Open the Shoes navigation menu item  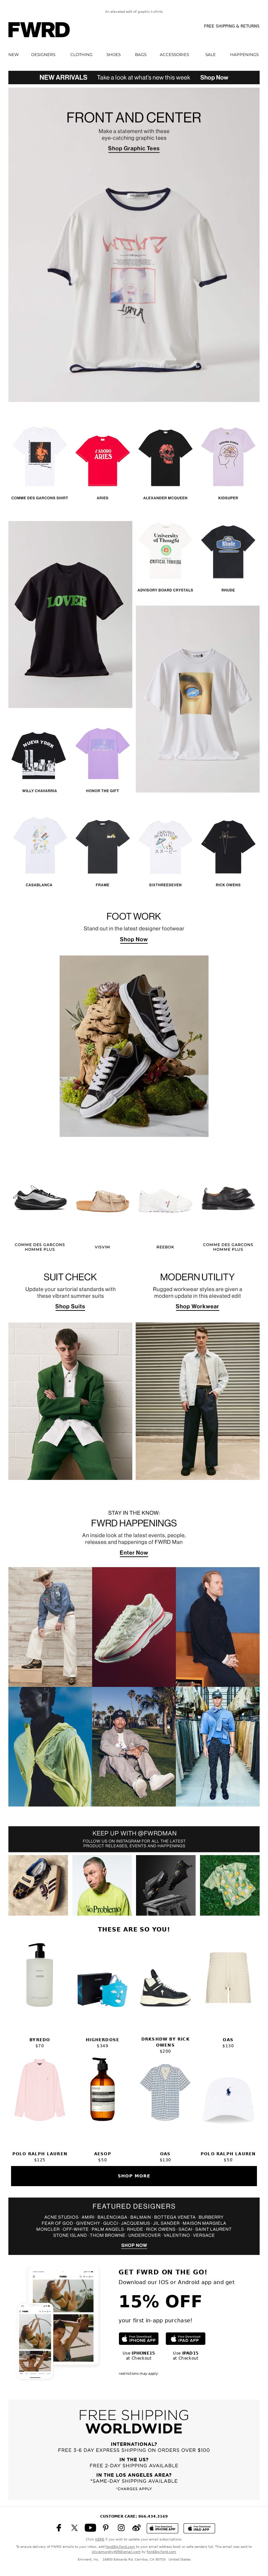pyautogui.click(x=113, y=55)
